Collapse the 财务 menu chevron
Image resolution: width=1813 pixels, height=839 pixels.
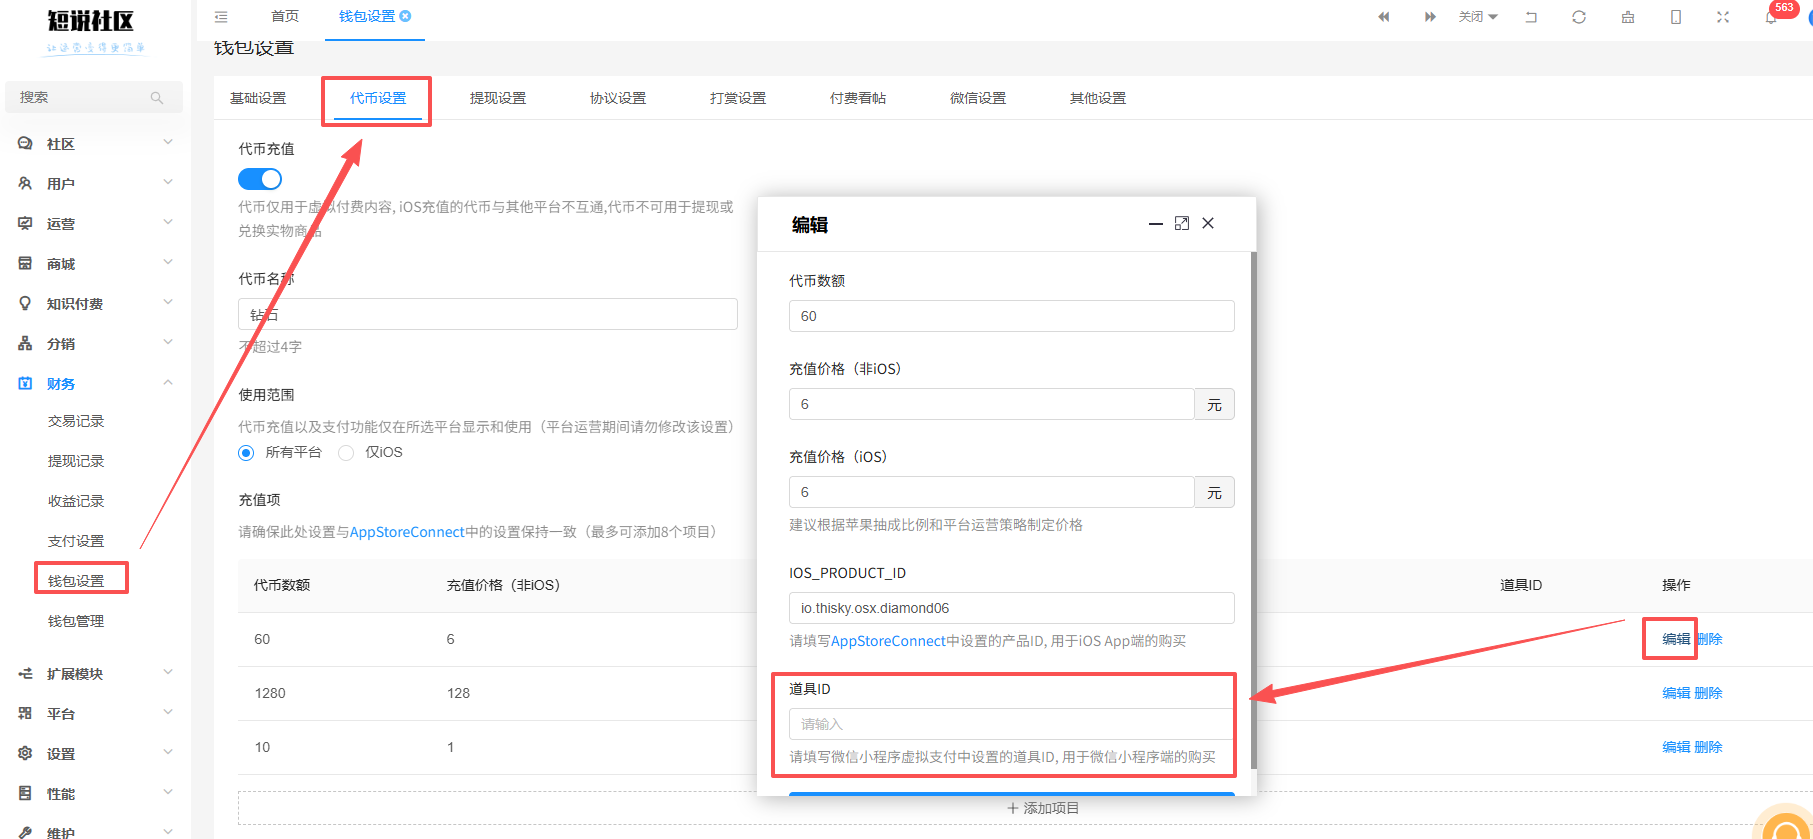coord(168,383)
